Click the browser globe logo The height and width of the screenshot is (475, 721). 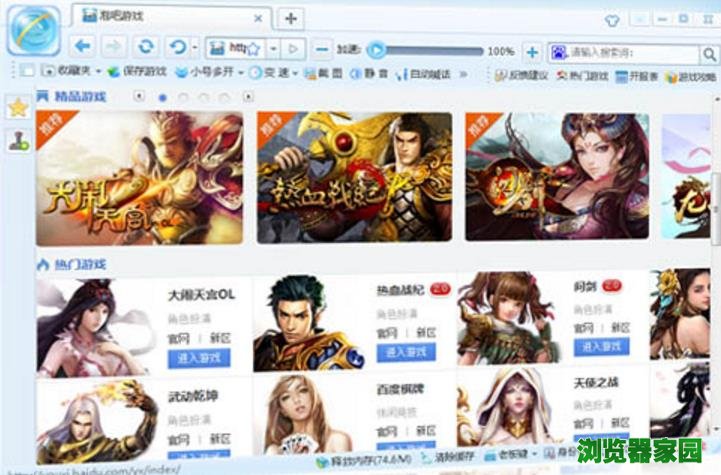34,30
